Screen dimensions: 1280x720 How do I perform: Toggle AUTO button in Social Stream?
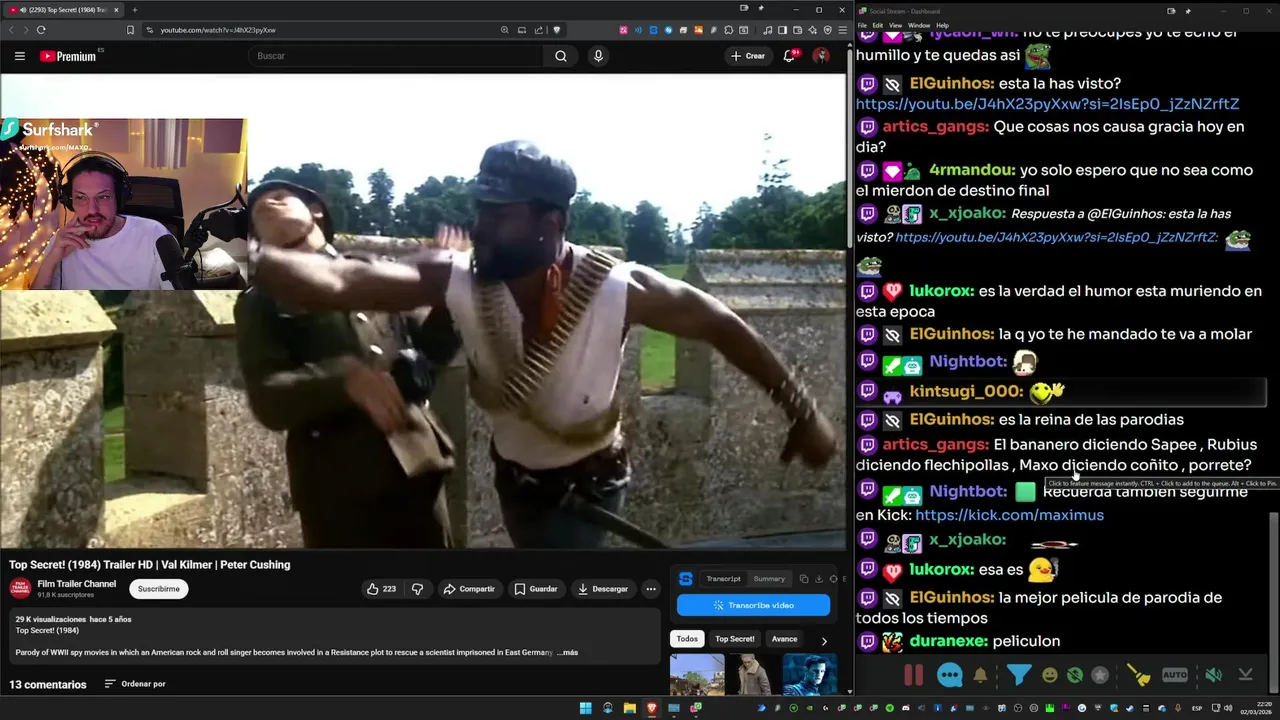click(x=1175, y=675)
